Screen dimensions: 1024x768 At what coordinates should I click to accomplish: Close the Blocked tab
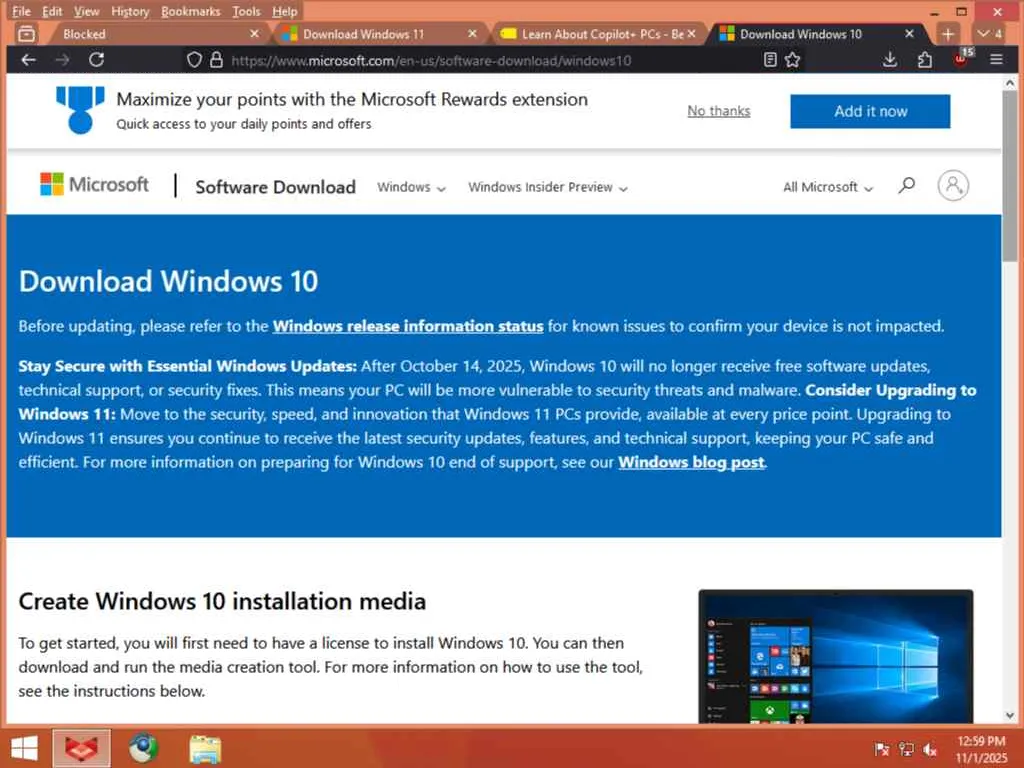[255, 33]
